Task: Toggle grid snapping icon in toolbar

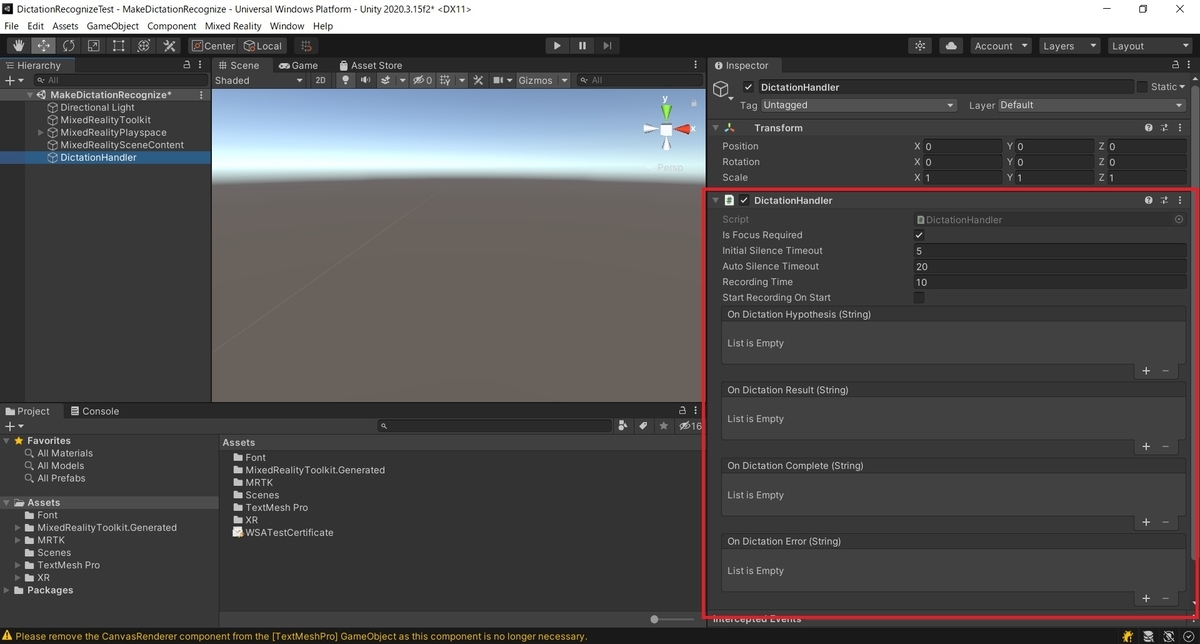Action: (306, 46)
